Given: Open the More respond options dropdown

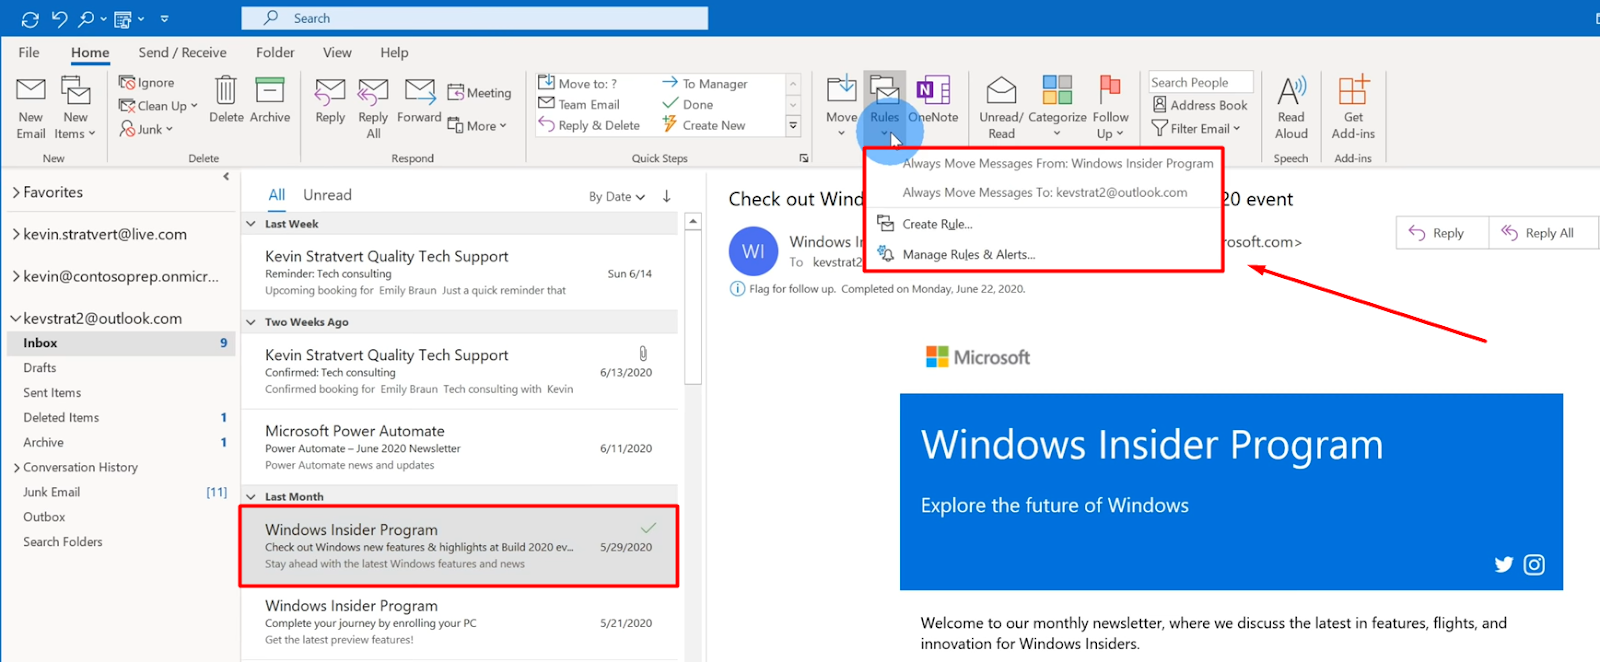Looking at the screenshot, I should coord(477,126).
